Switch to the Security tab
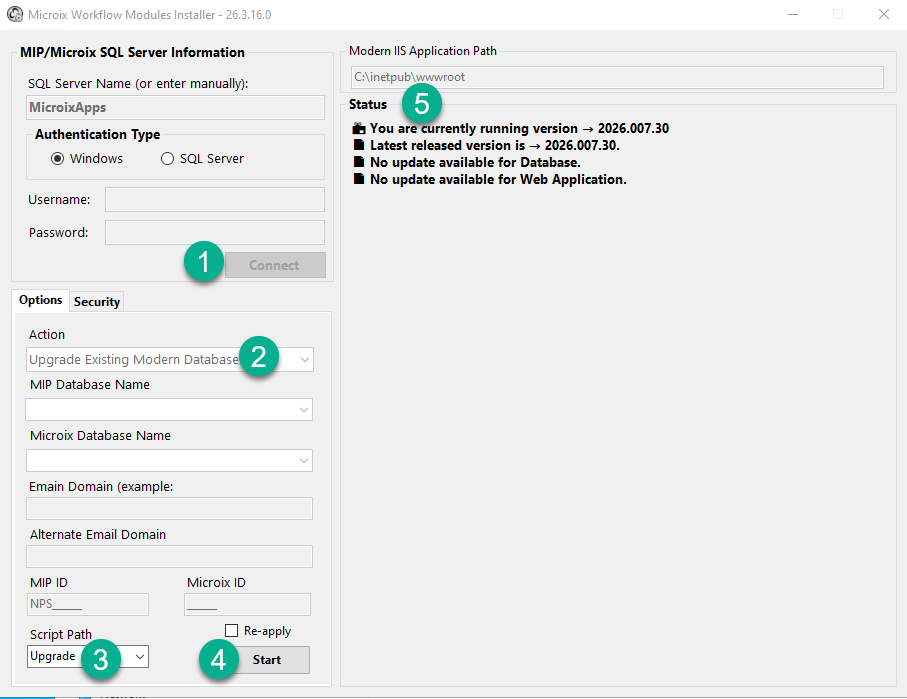907x699 pixels. (x=97, y=302)
